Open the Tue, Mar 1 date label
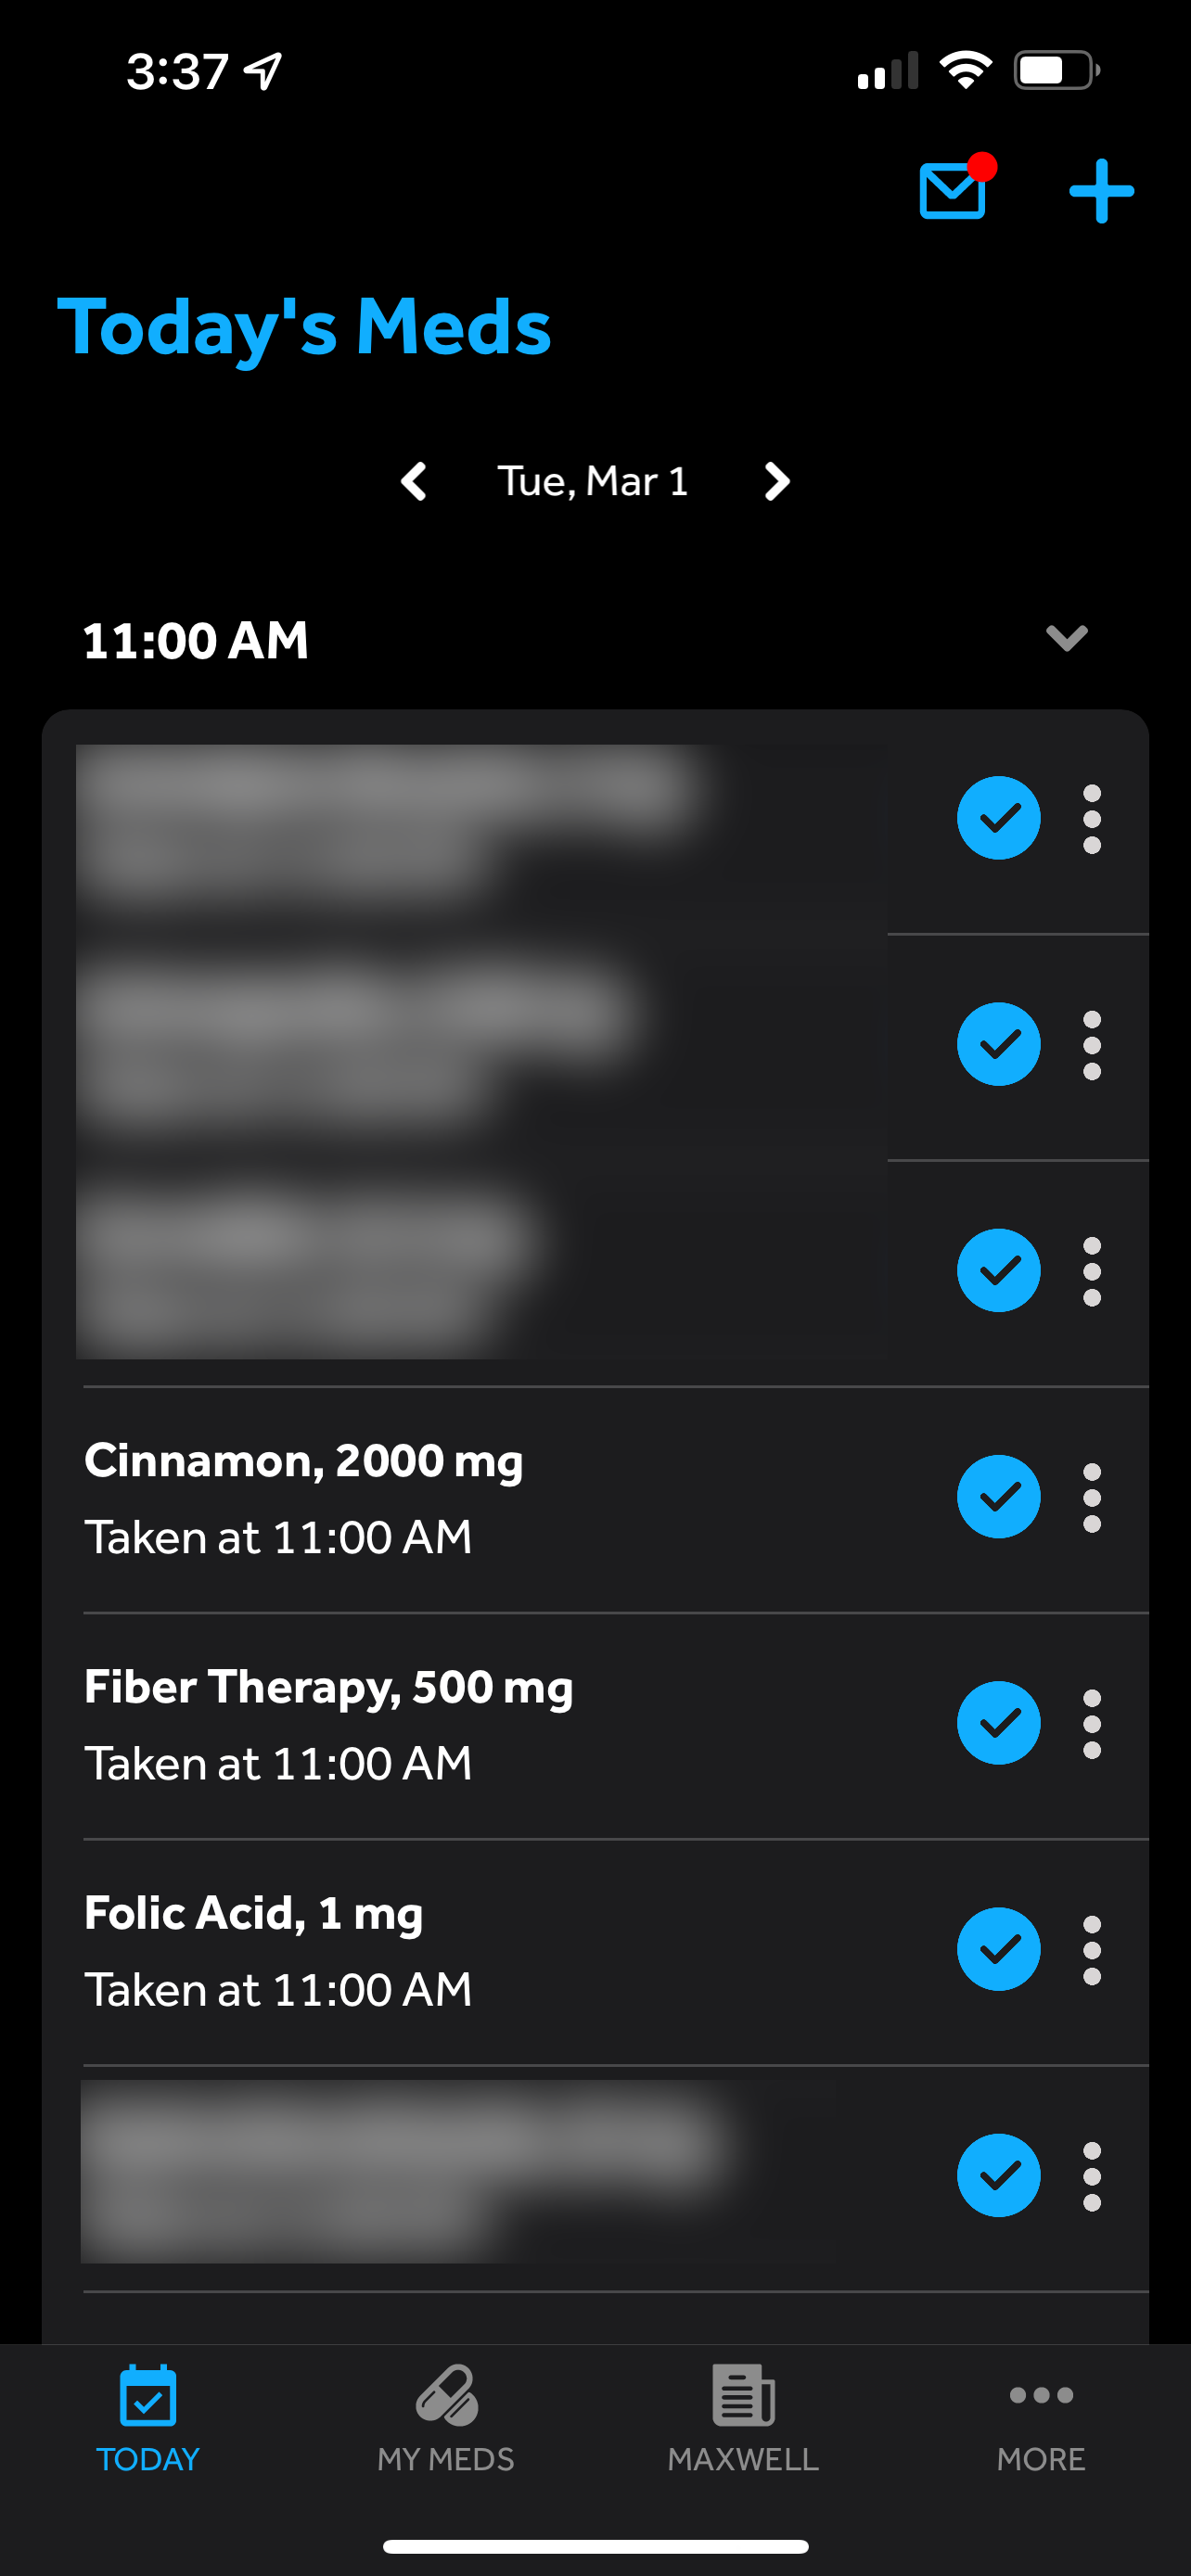This screenshot has width=1191, height=2576. click(593, 482)
